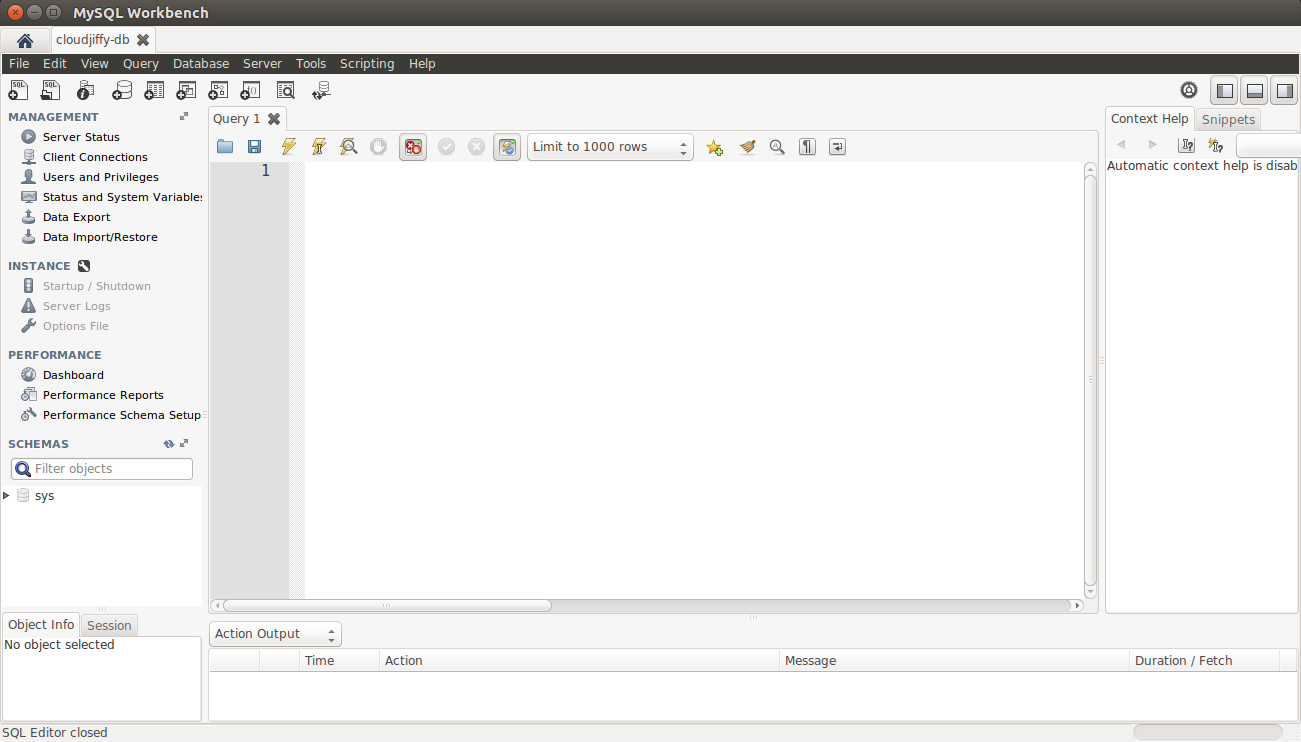Open Data Import/Restore
This screenshot has width=1301, height=742.
(x=100, y=237)
